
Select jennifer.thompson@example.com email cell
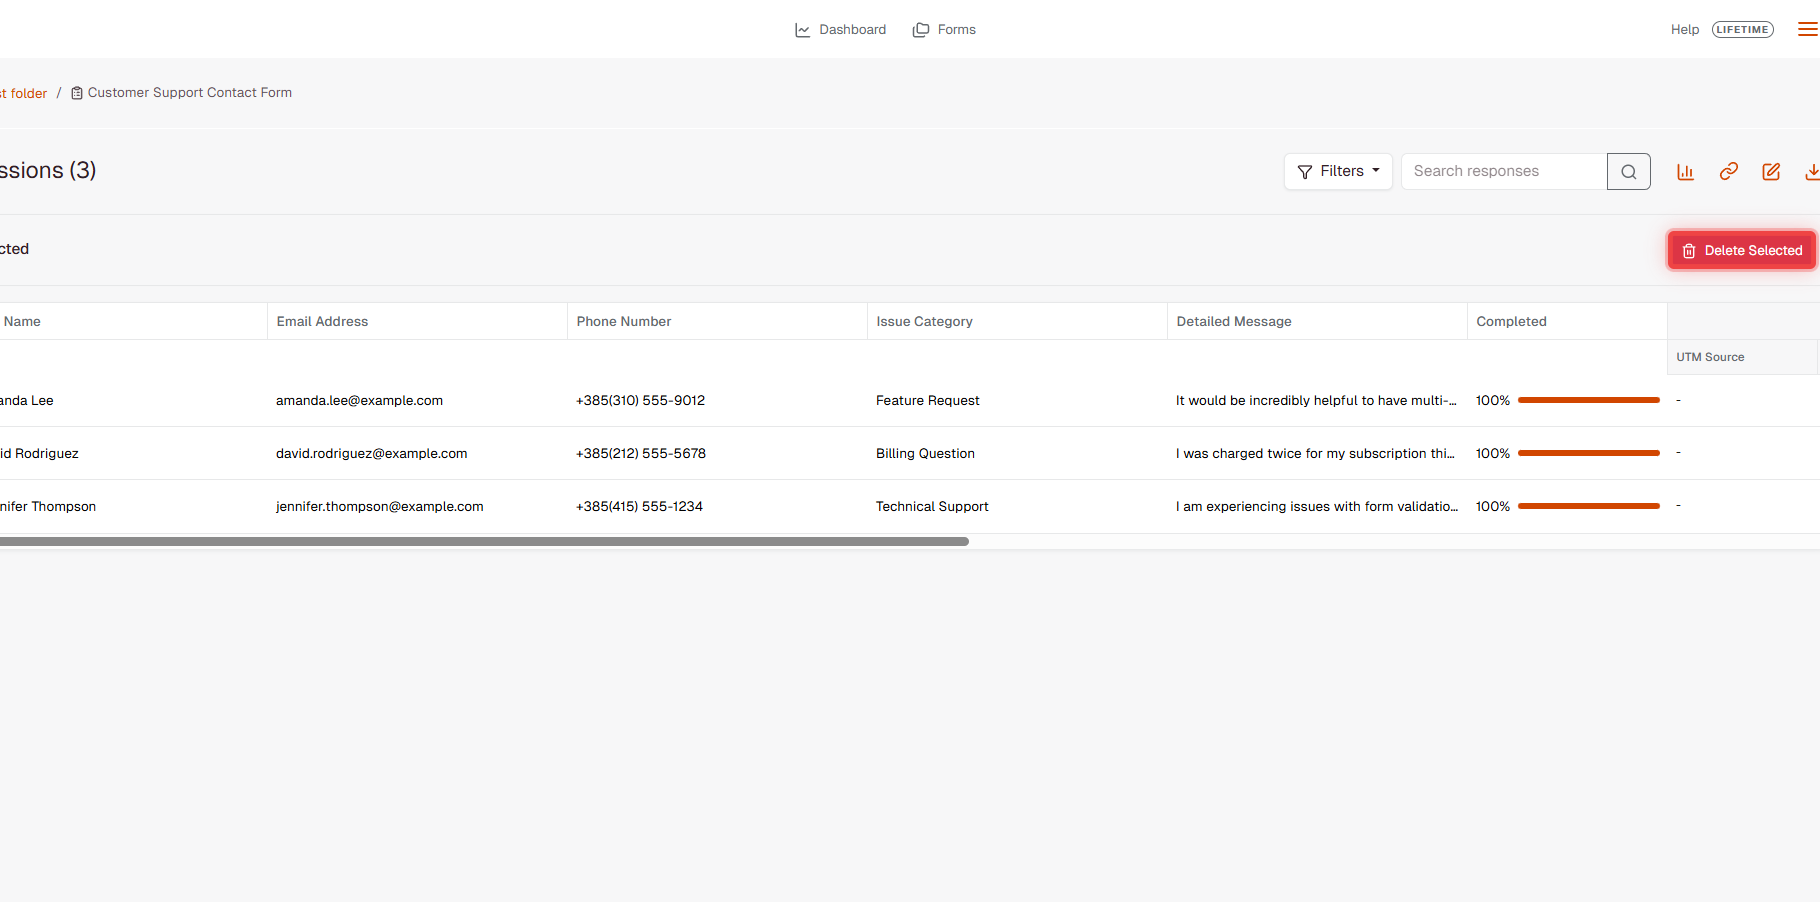(380, 507)
